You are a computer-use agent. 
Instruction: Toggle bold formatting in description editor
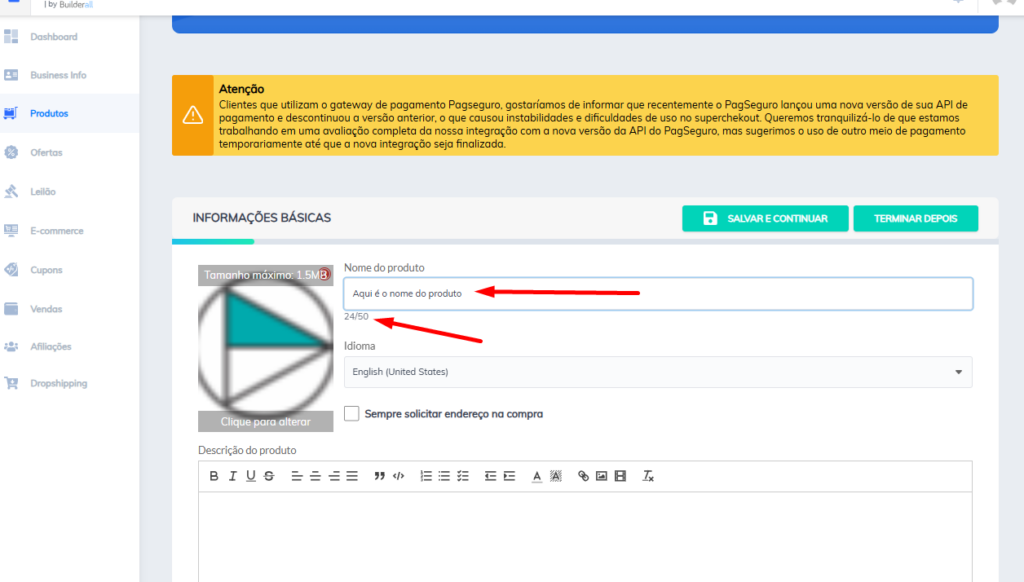point(214,476)
